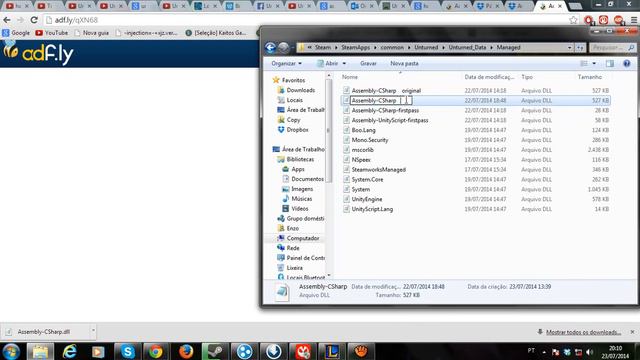Sort by Data de modificação column
This screenshot has height=360, width=640.
tap(489, 77)
